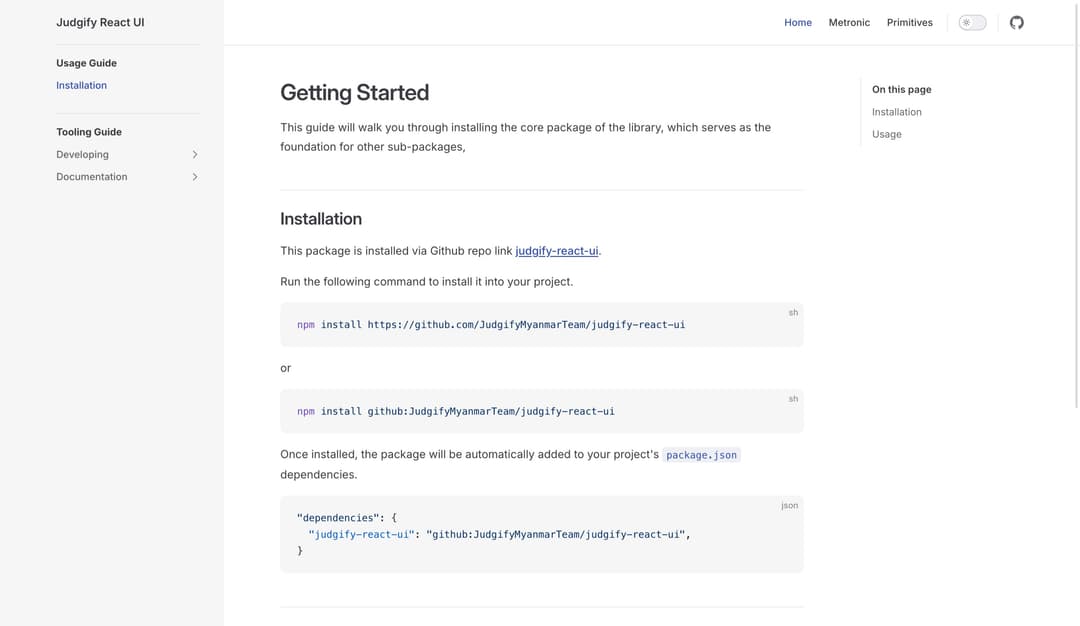Viewport: 1080px width, 626px height.
Task: Click the page vertical scrollbar
Action: coord(1077,205)
